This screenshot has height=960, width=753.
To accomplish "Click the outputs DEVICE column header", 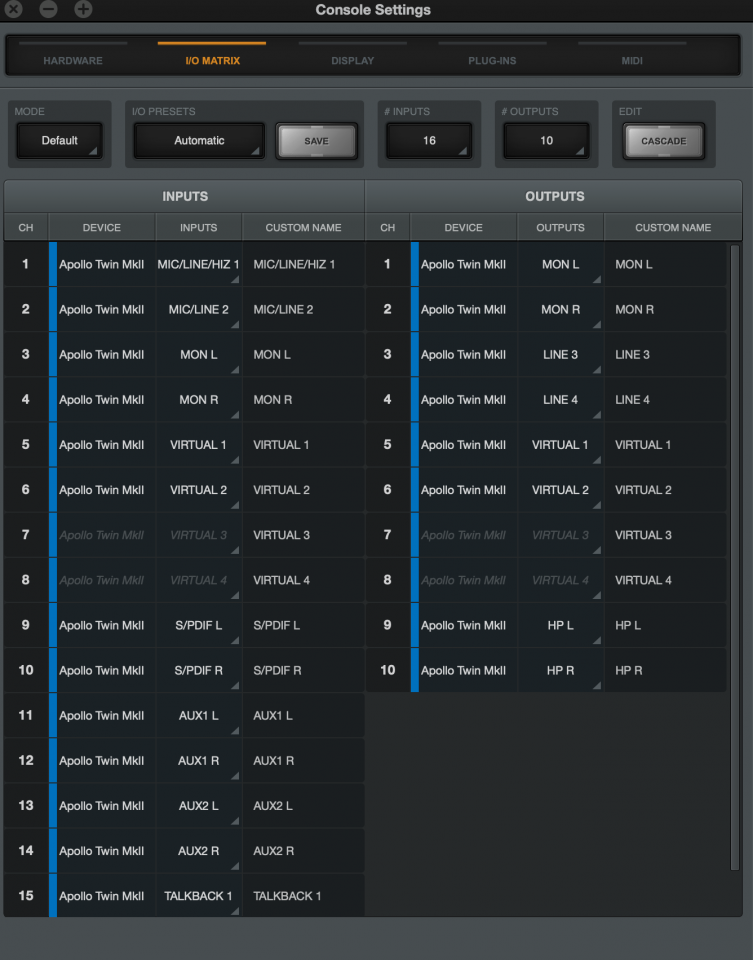I will tap(463, 228).
